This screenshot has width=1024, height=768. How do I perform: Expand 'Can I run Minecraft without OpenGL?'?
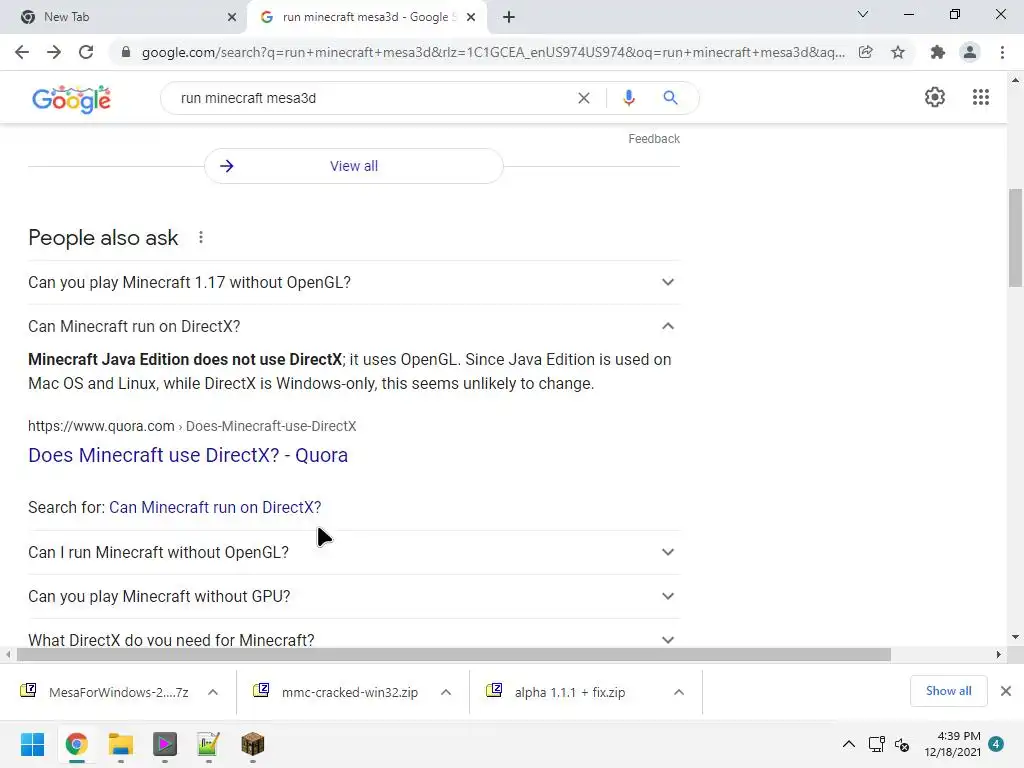[x=353, y=552]
